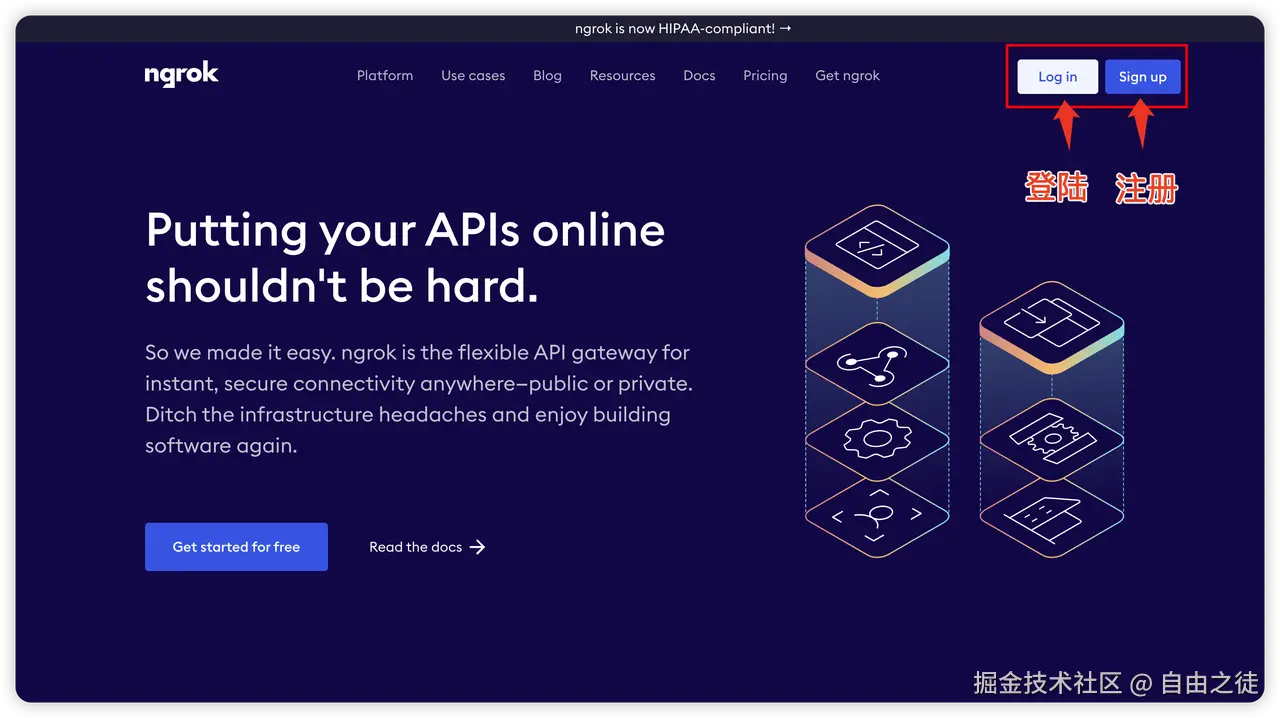Open the HIPAA-compliant announcement banner
1280x718 pixels.
(x=683, y=28)
